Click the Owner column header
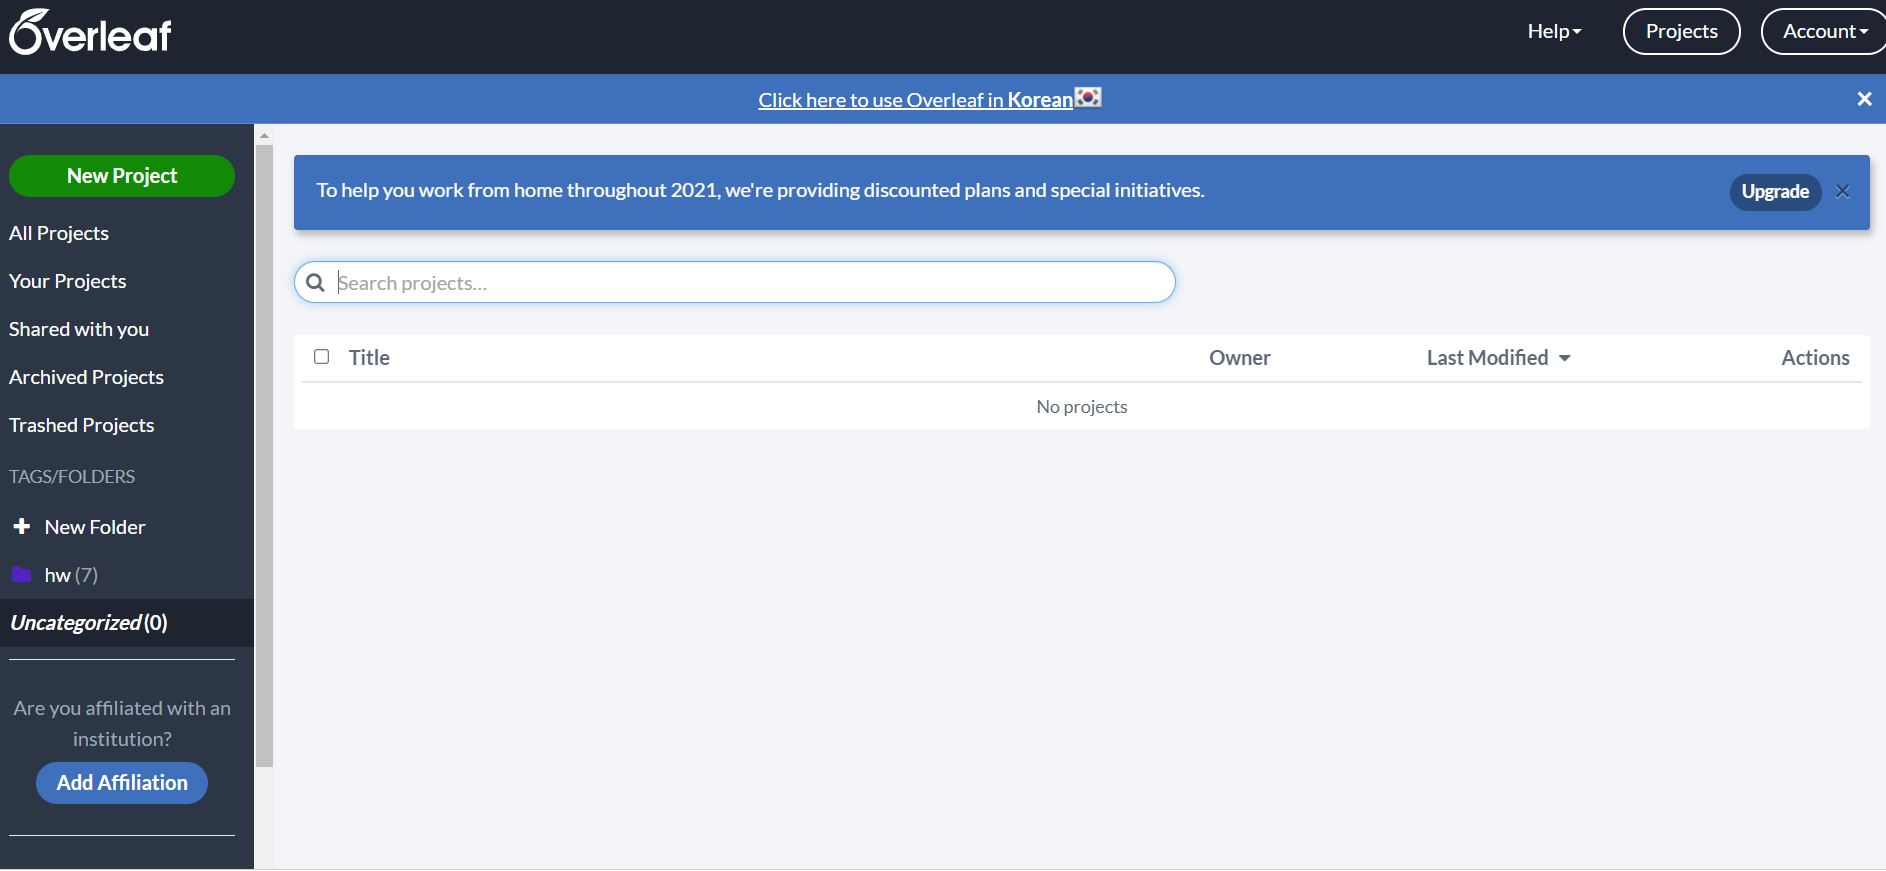1886x871 pixels. pyautogui.click(x=1240, y=358)
